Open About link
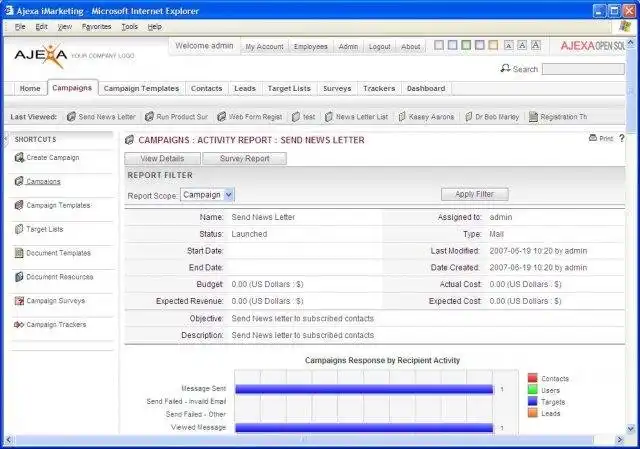 [x=410, y=47]
